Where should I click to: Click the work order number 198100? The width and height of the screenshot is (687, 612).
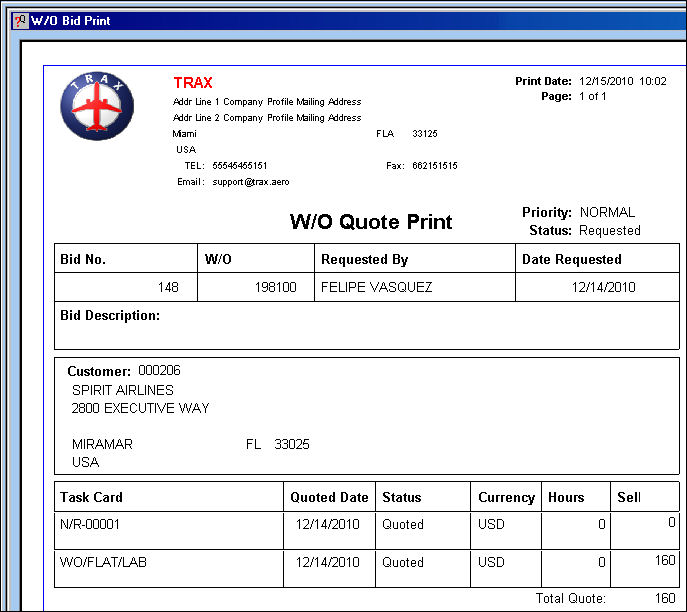click(x=276, y=287)
